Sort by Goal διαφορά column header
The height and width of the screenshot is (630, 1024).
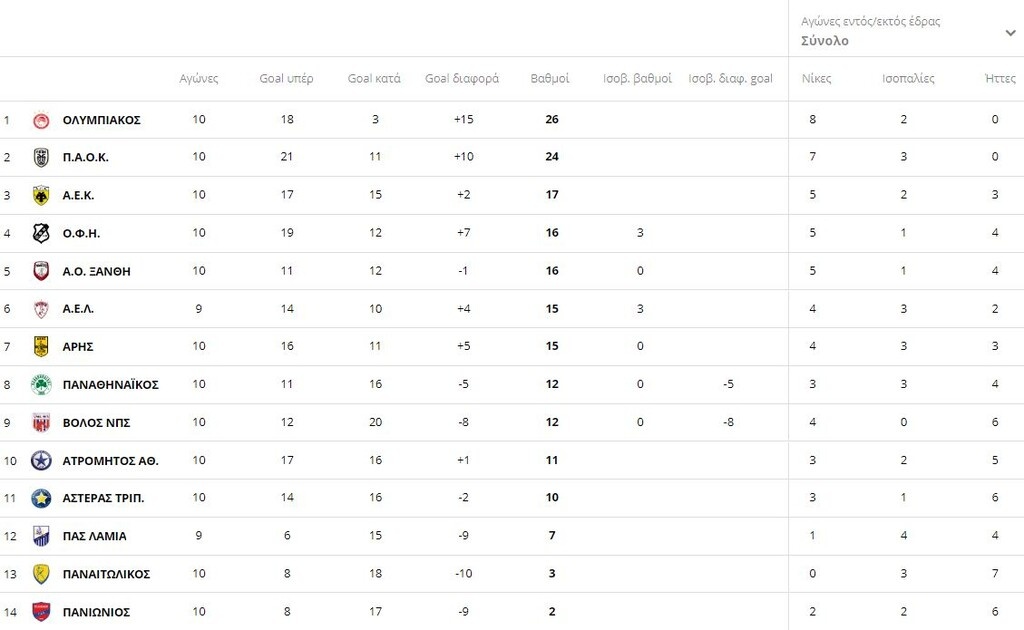point(462,79)
